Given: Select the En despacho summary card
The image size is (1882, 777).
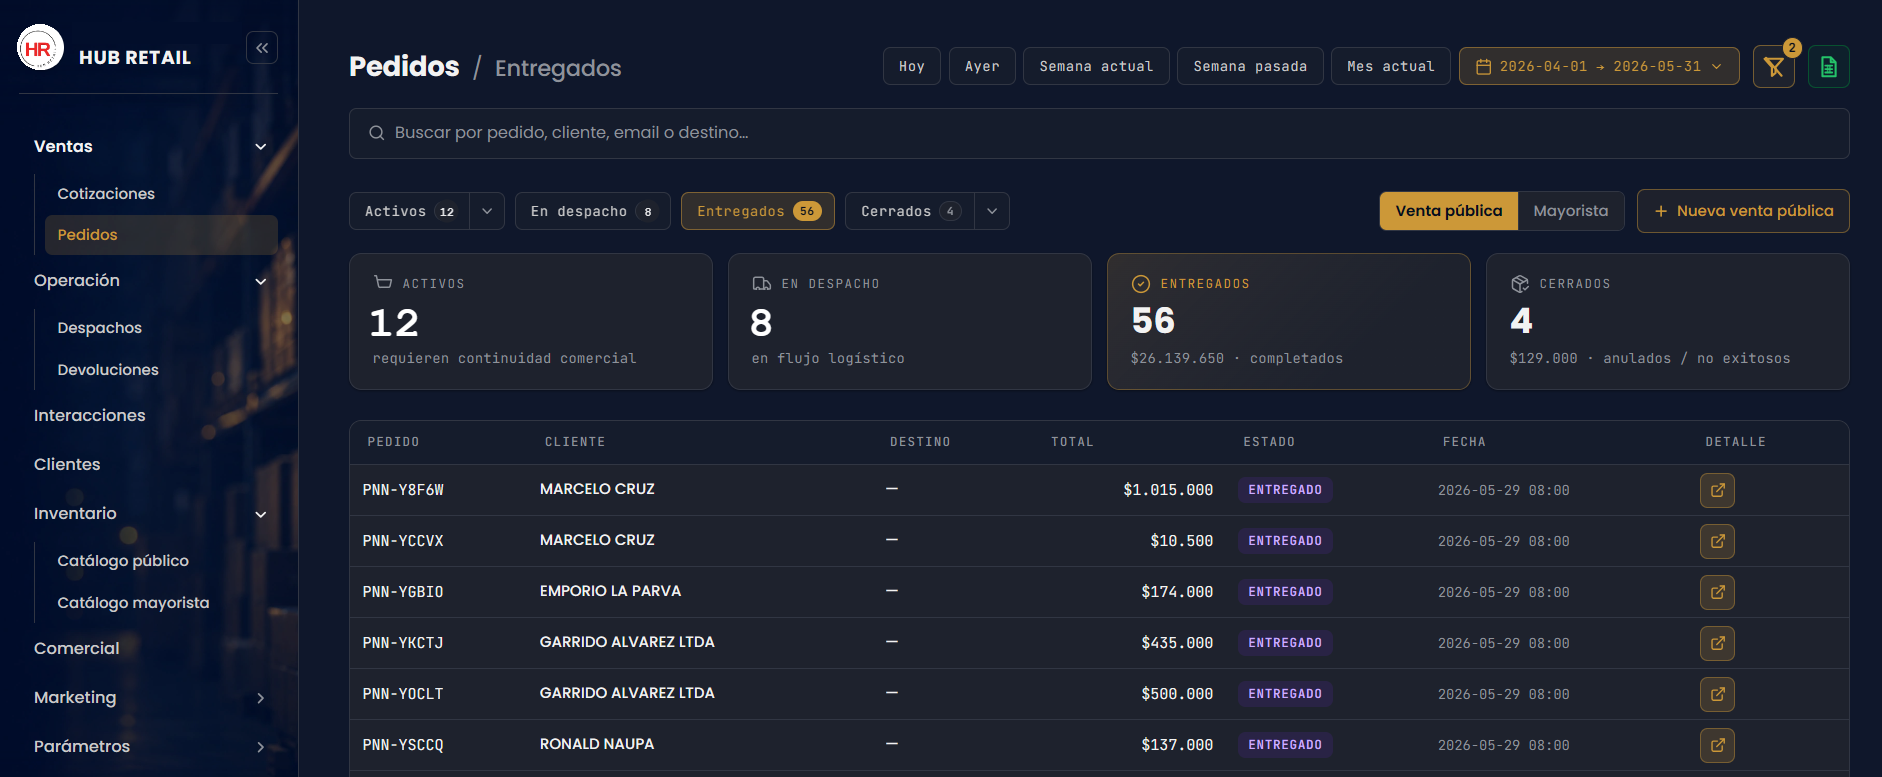Looking at the screenshot, I should (910, 321).
